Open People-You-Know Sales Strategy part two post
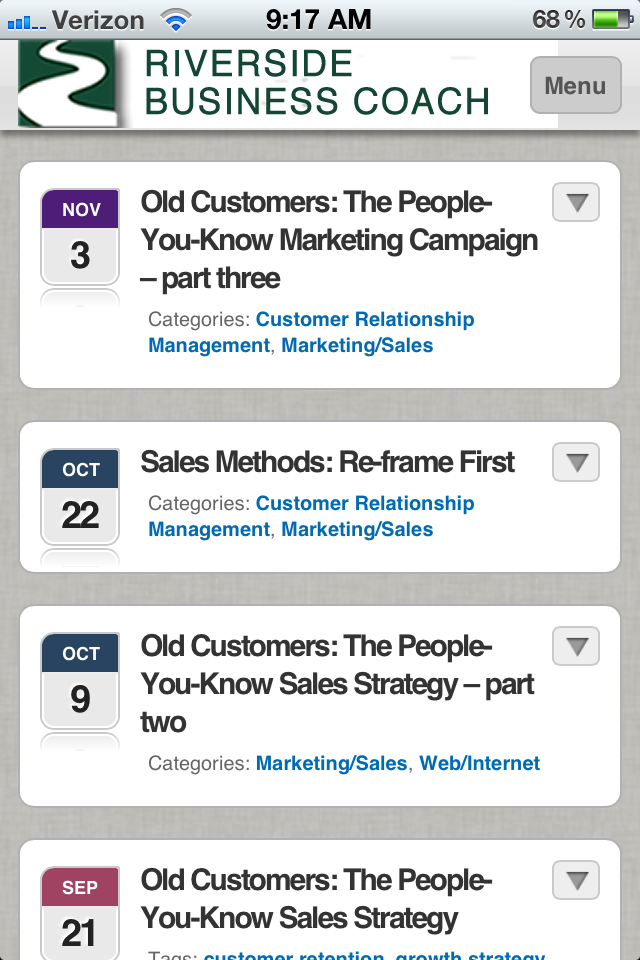Viewport: 640px width, 960px height. point(337,684)
